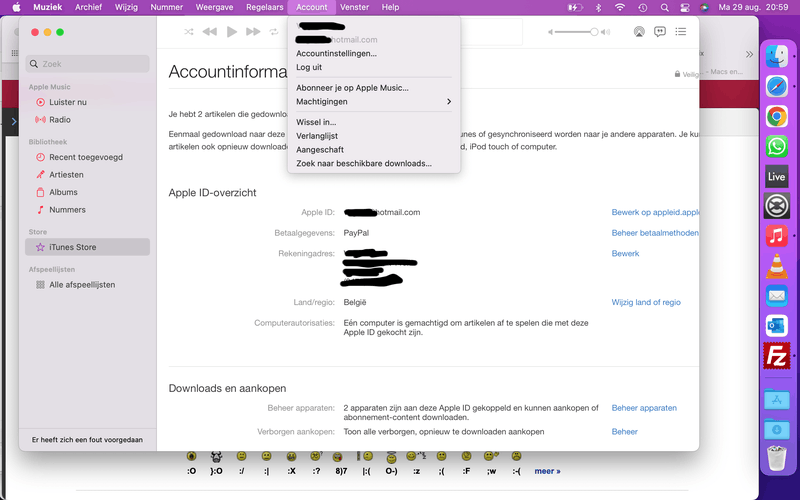Open WhatsApp from the Dock
Screen dimensions: 800x500
(777, 146)
